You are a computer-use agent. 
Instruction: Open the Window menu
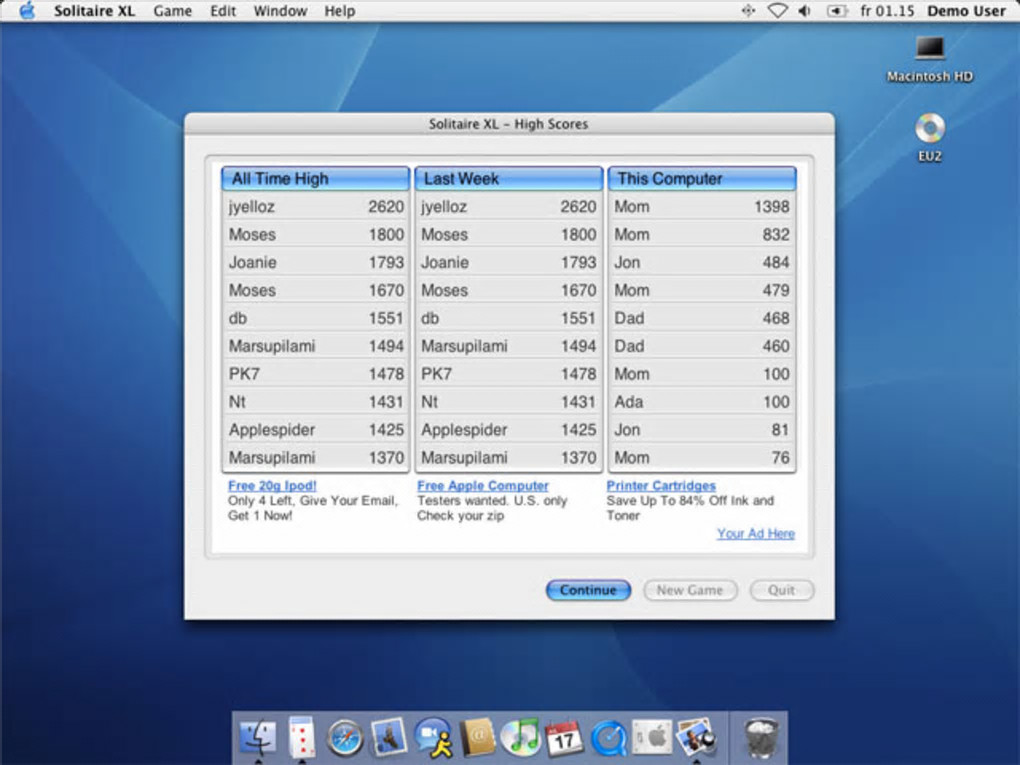click(x=280, y=11)
